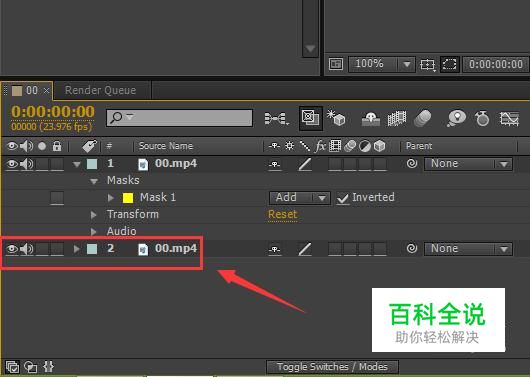
Task: Toggle Hide Shy Layers switch in toolbar
Action: pos(371,119)
